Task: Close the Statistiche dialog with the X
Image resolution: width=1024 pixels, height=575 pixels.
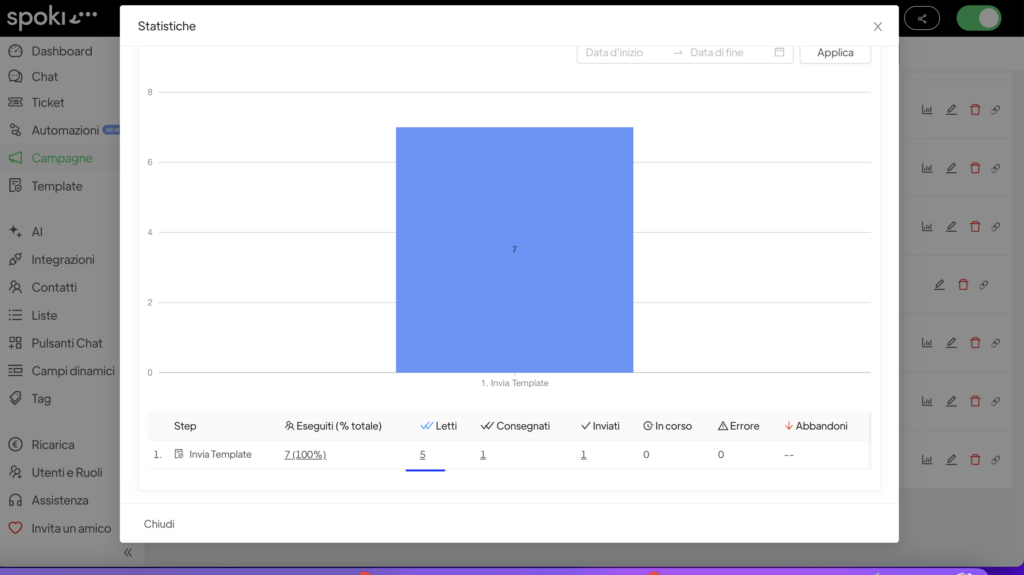Action: 877,27
